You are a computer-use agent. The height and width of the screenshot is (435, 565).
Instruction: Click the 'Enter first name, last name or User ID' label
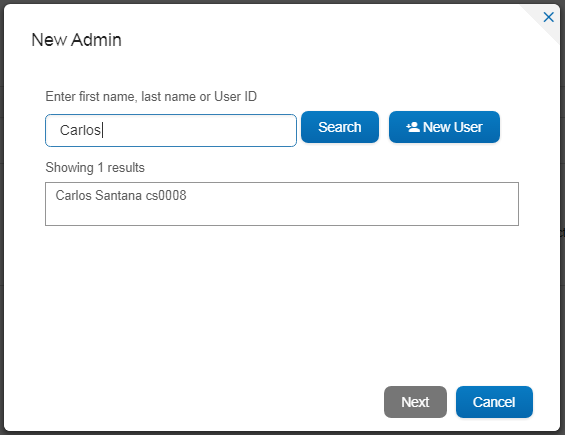[151, 97]
